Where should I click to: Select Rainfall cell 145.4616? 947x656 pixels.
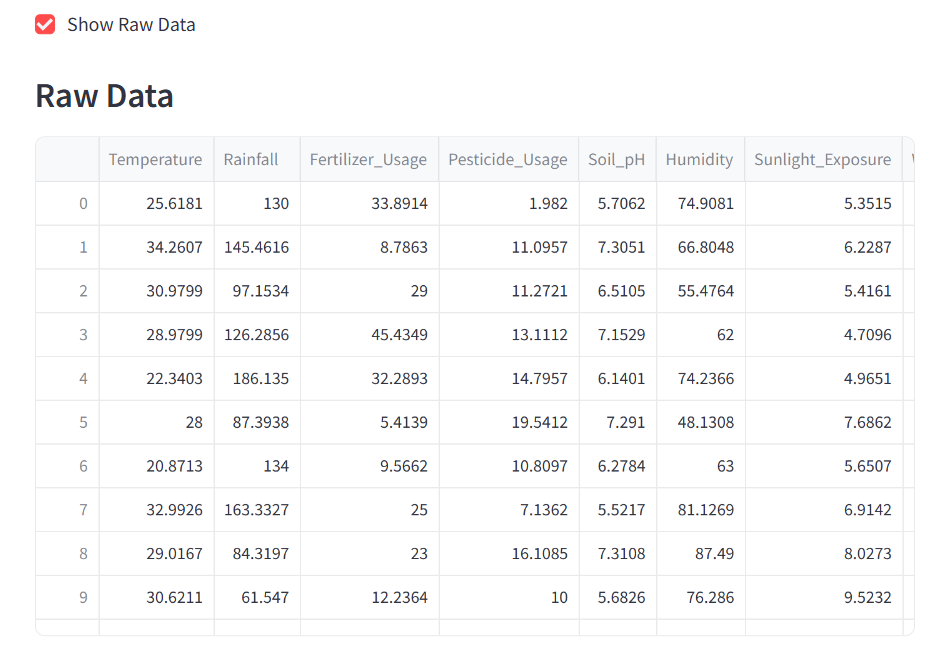coord(257,247)
